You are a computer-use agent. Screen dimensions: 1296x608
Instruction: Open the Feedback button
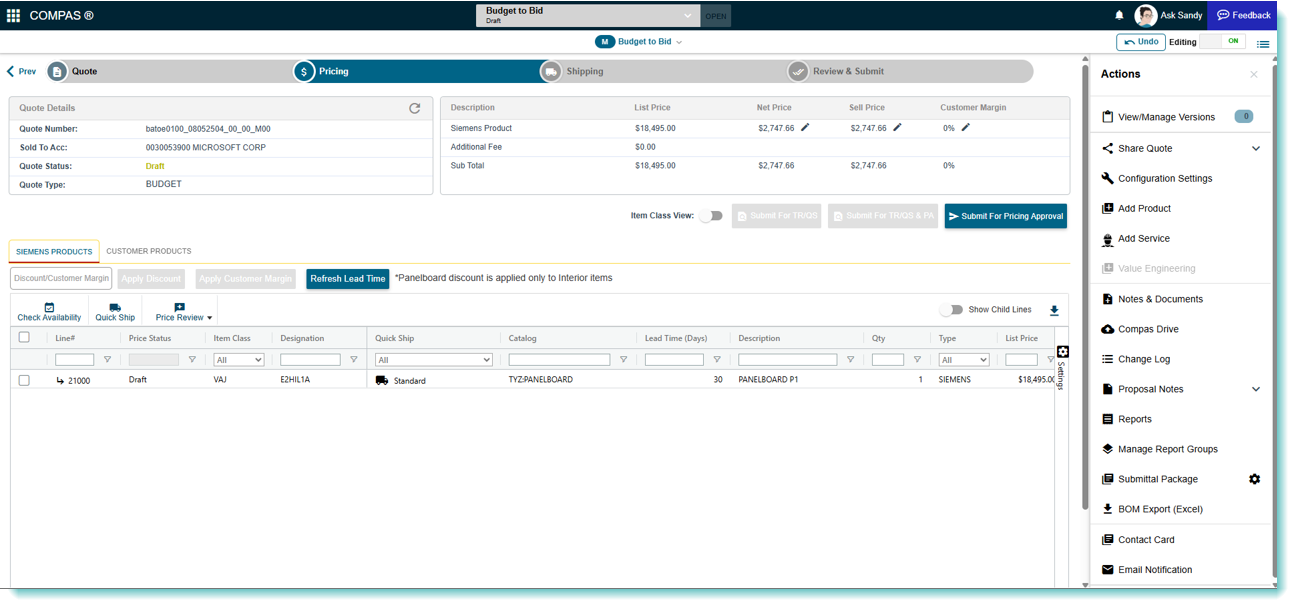point(1243,15)
